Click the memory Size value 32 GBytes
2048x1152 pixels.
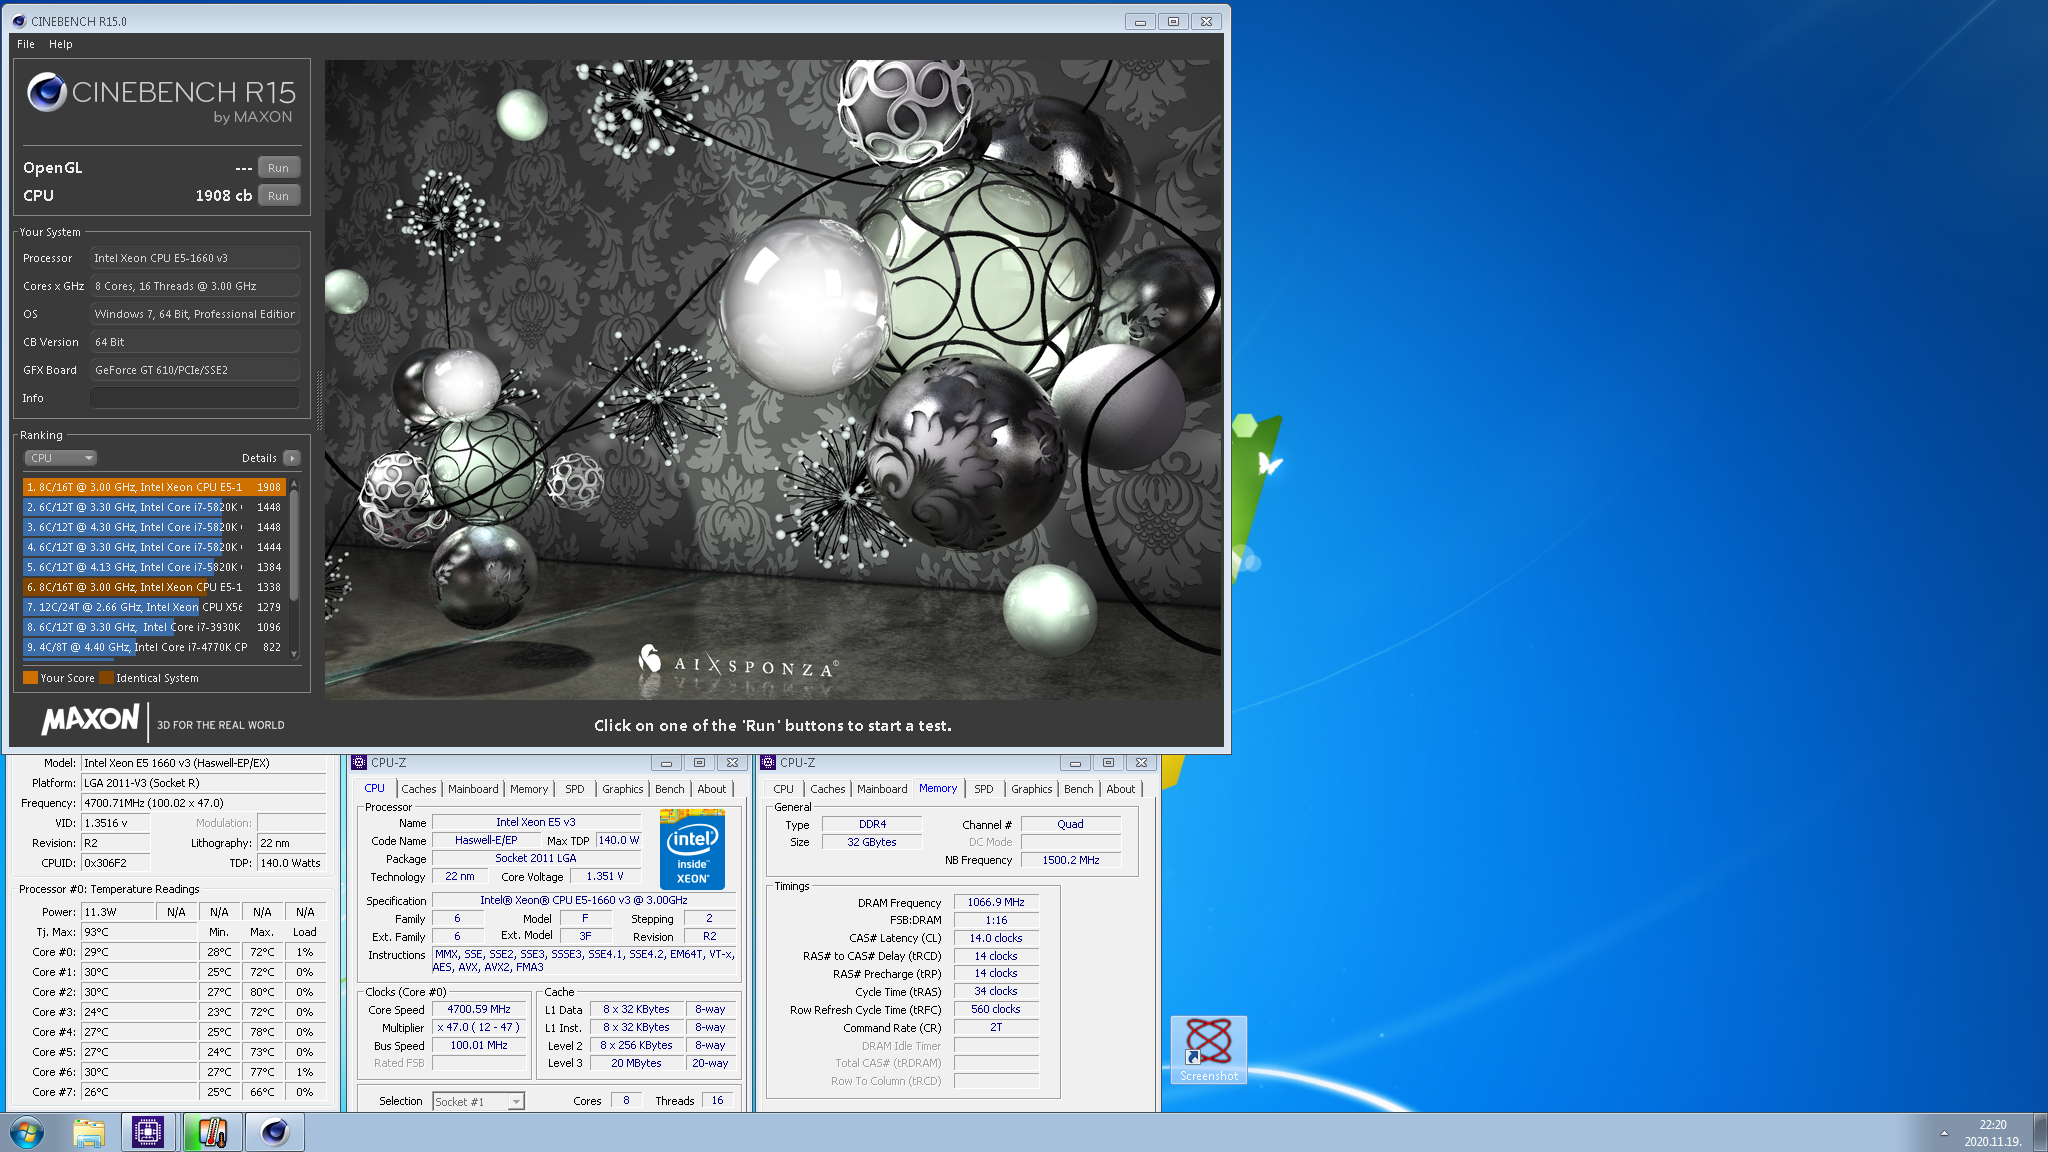(872, 842)
